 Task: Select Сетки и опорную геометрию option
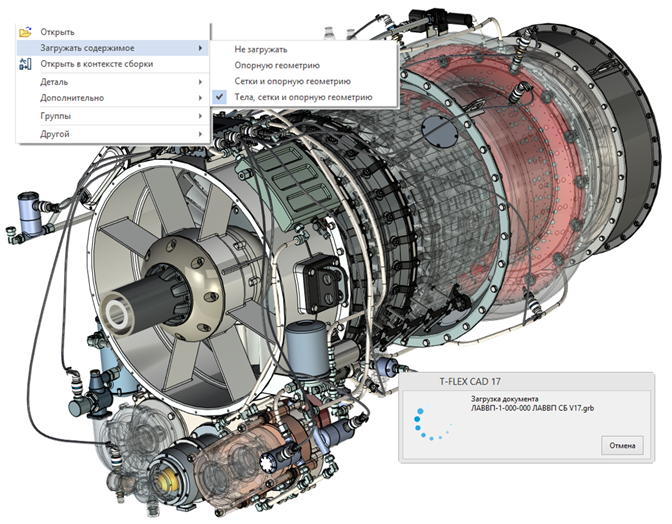pyautogui.click(x=303, y=81)
